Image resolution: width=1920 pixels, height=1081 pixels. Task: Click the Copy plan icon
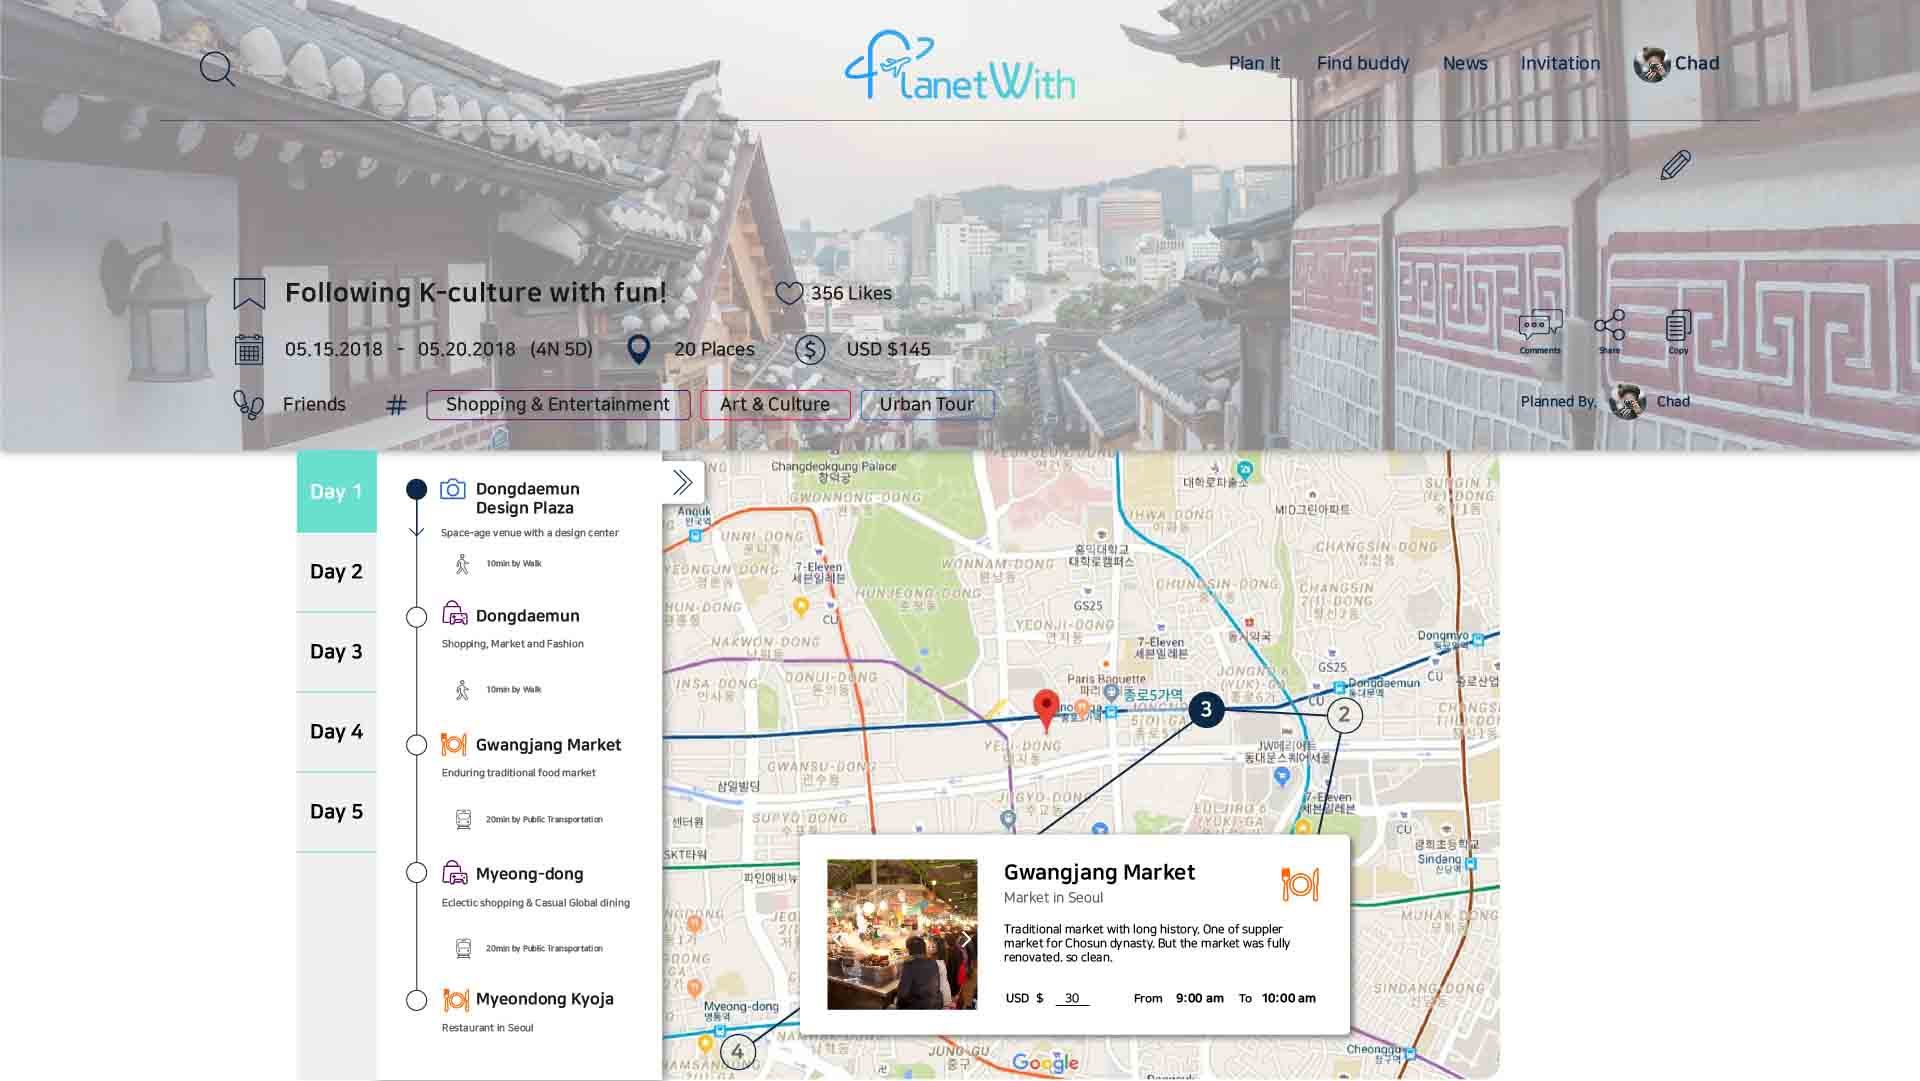coord(1678,328)
